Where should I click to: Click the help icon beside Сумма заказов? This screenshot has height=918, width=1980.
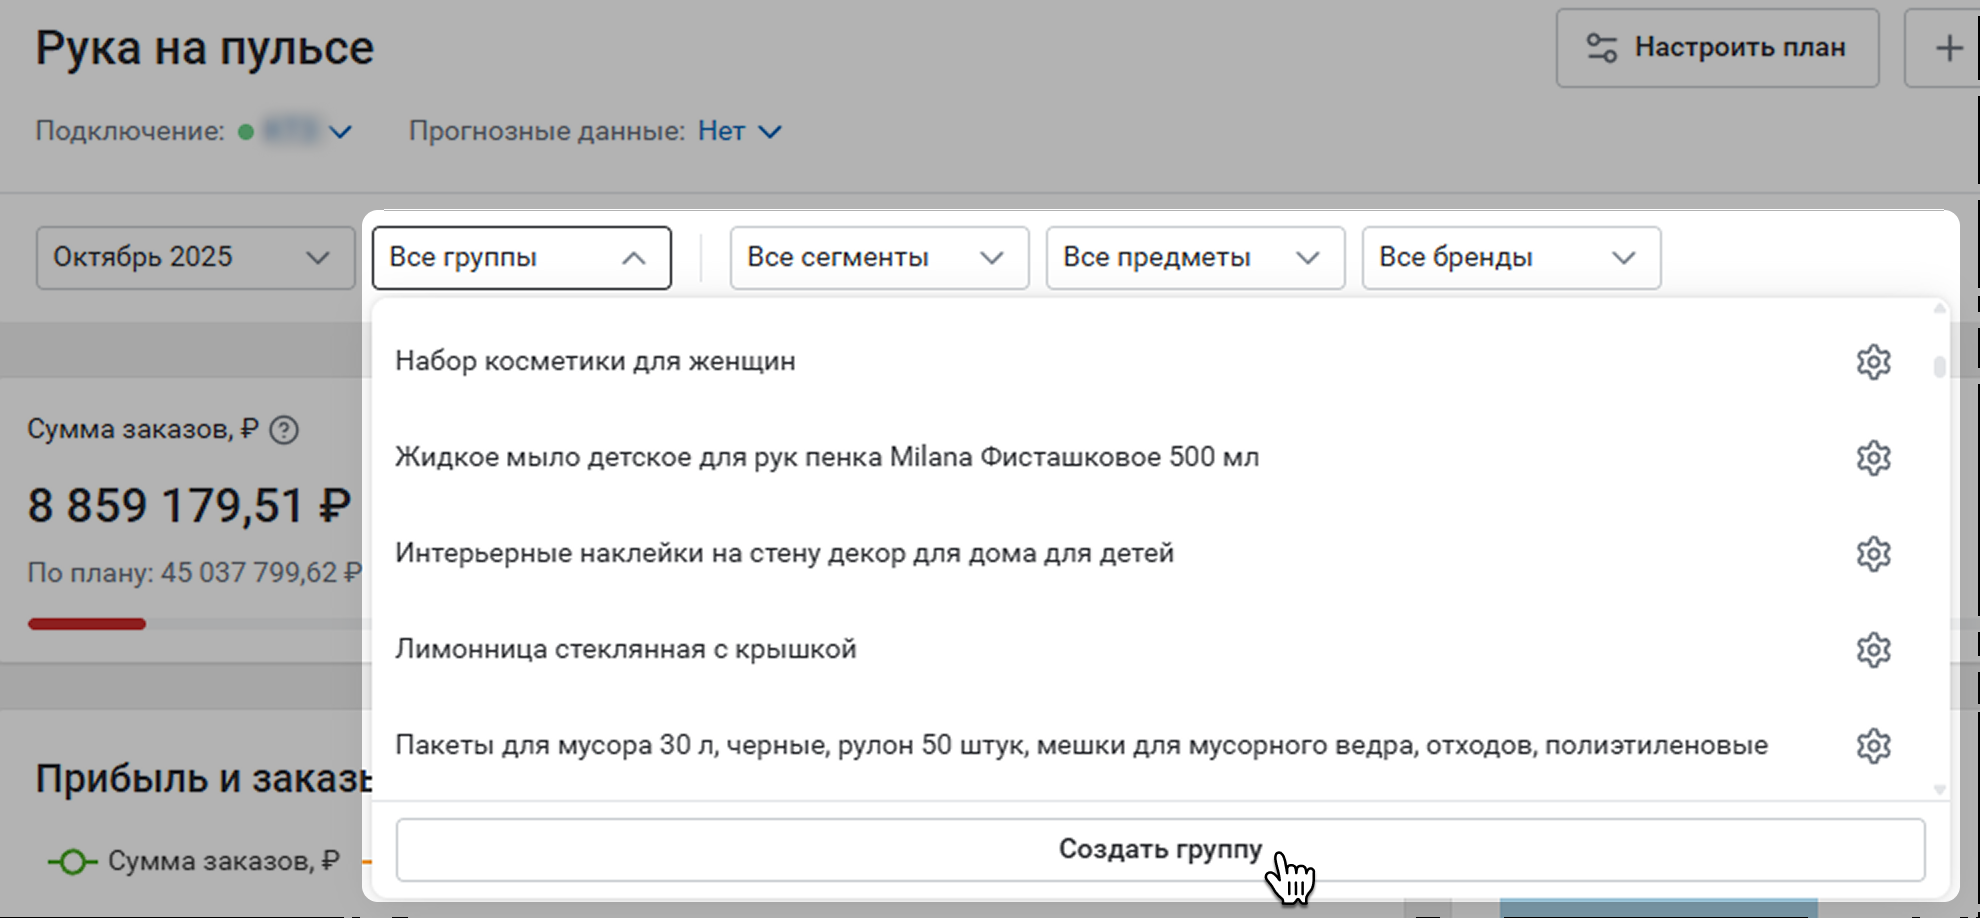284,430
